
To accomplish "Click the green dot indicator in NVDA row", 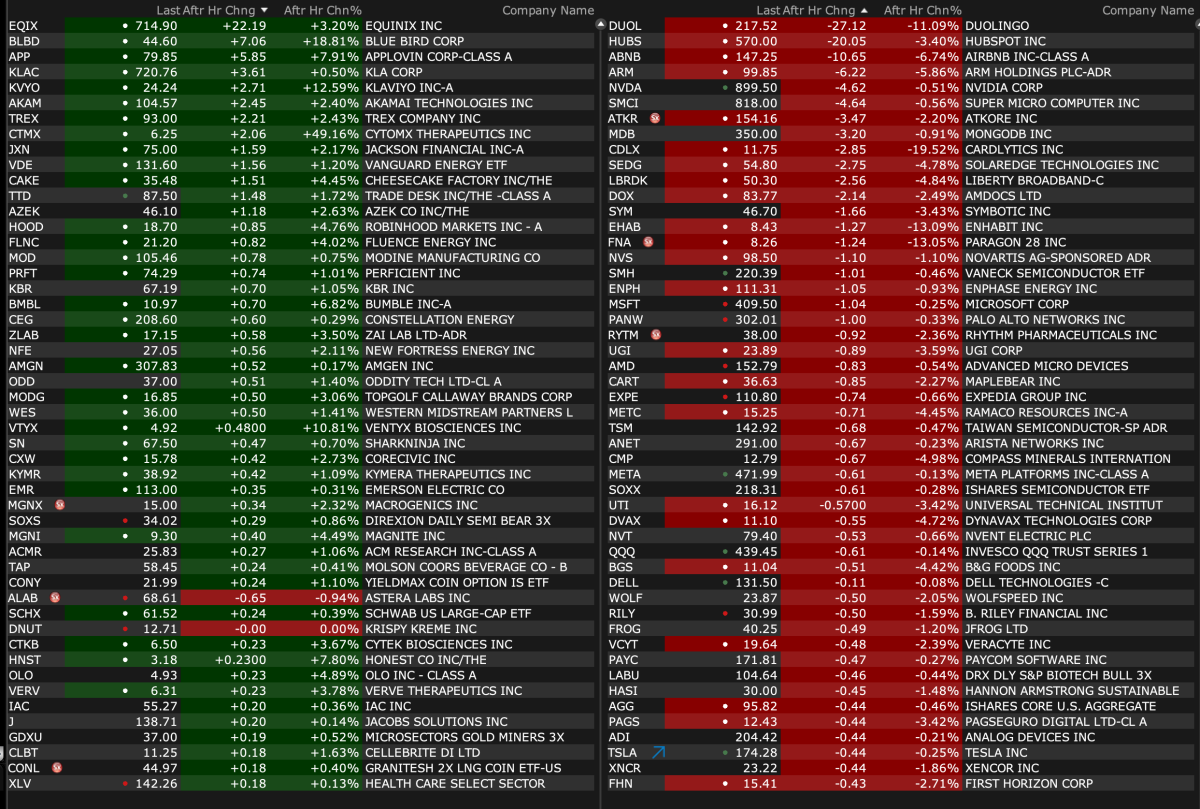I will [x=724, y=87].
